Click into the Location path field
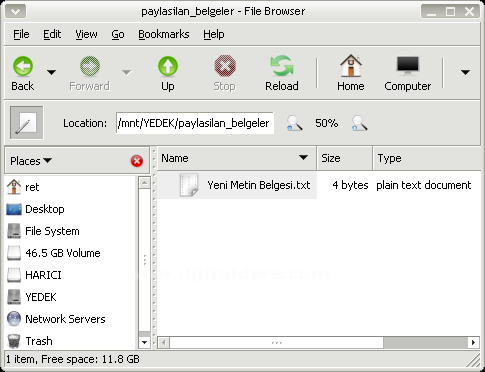 [x=195, y=123]
